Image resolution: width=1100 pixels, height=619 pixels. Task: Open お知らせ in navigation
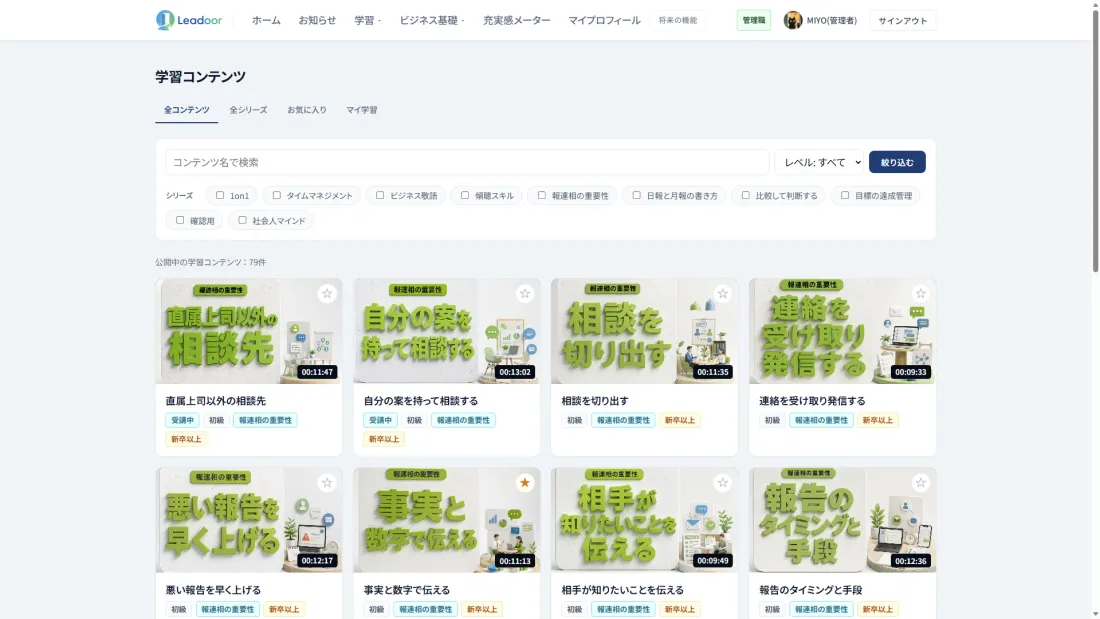pyautogui.click(x=317, y=20)
